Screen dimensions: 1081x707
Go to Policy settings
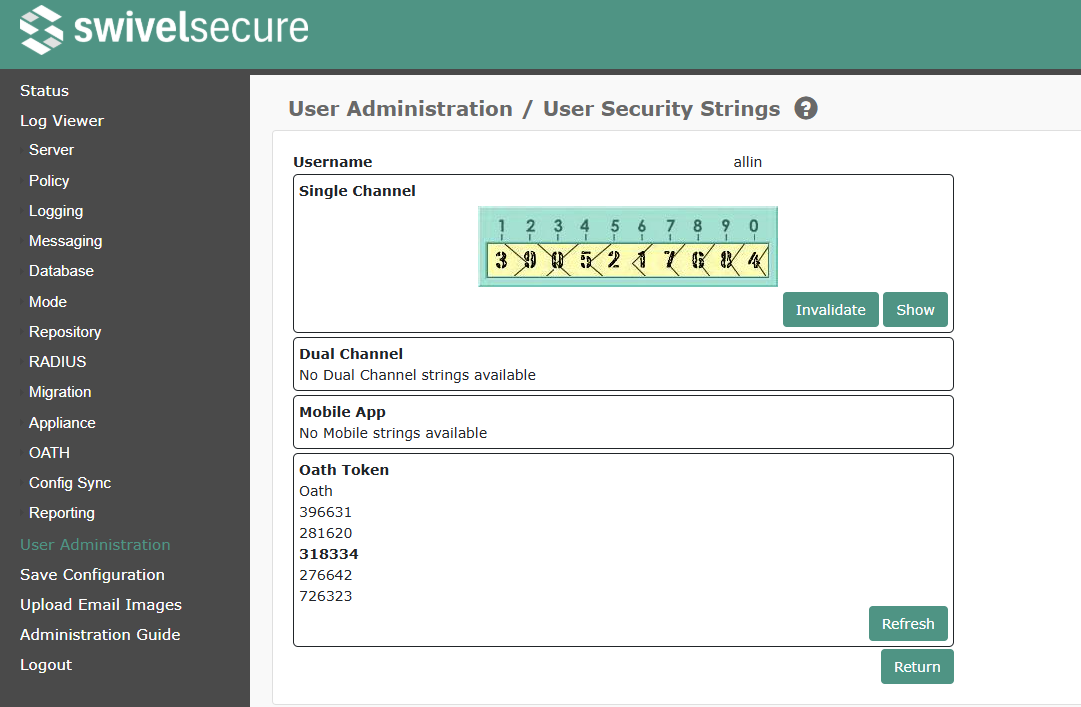click(x=49, y=181)
